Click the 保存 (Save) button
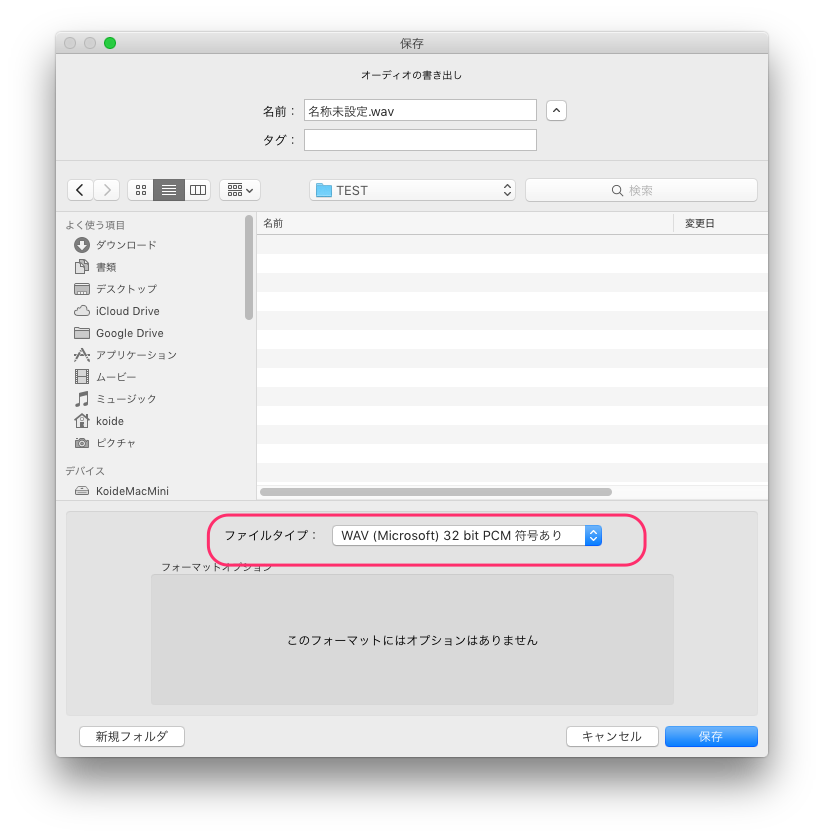This screenshot has height=837, width=824. coord(711,736)
